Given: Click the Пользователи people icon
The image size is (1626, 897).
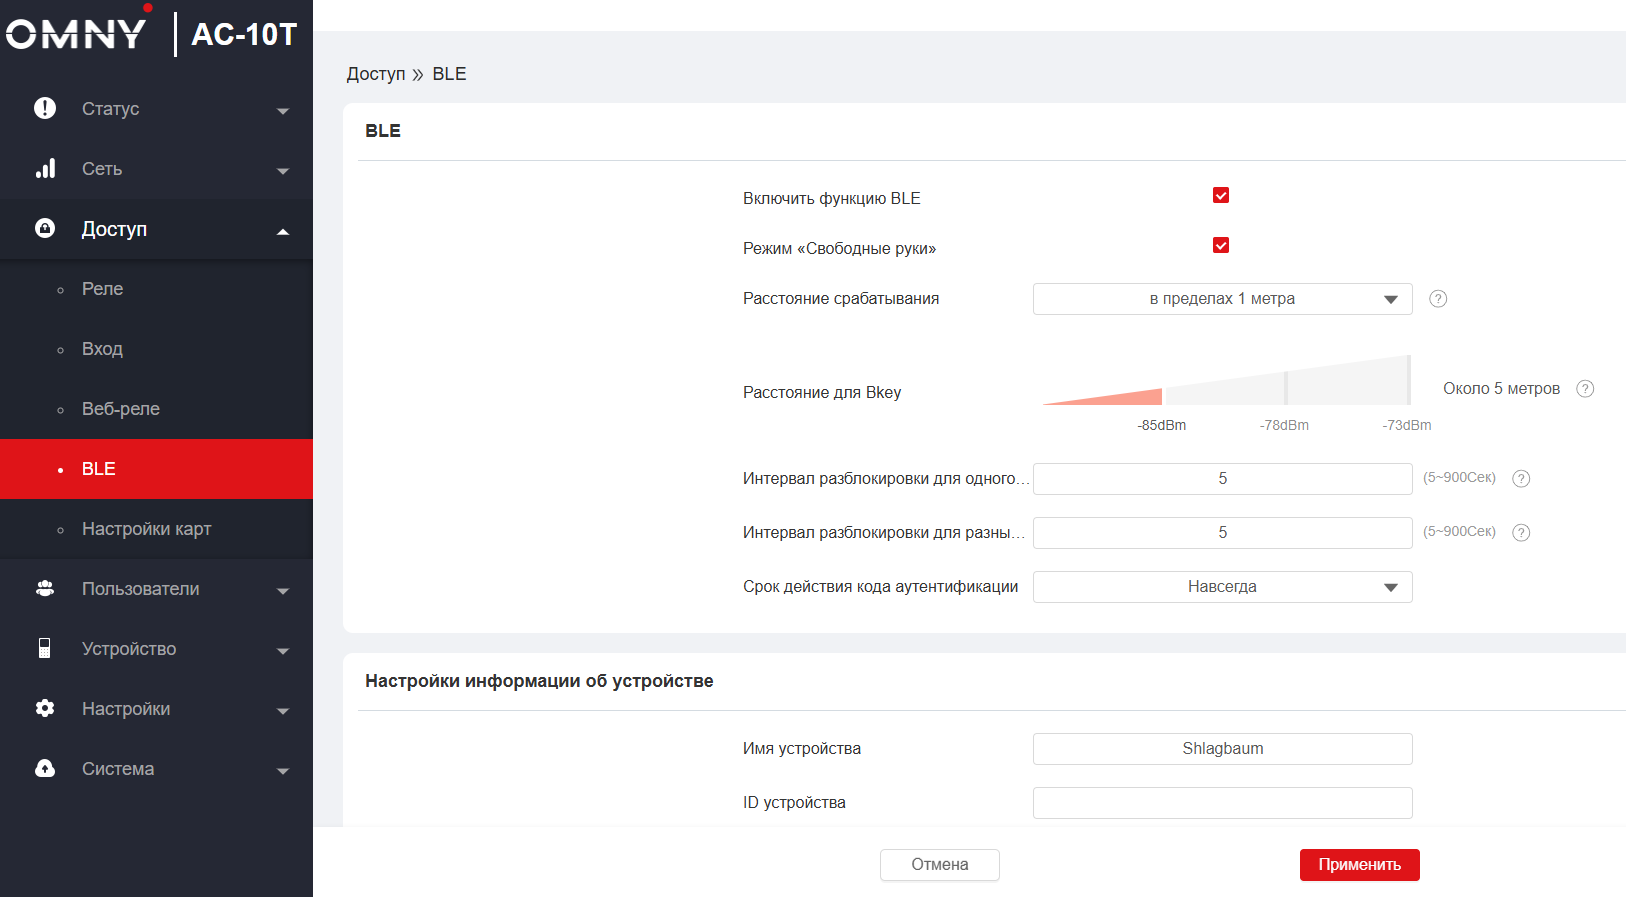Looking at the screenshot, I should coord(45,588).
